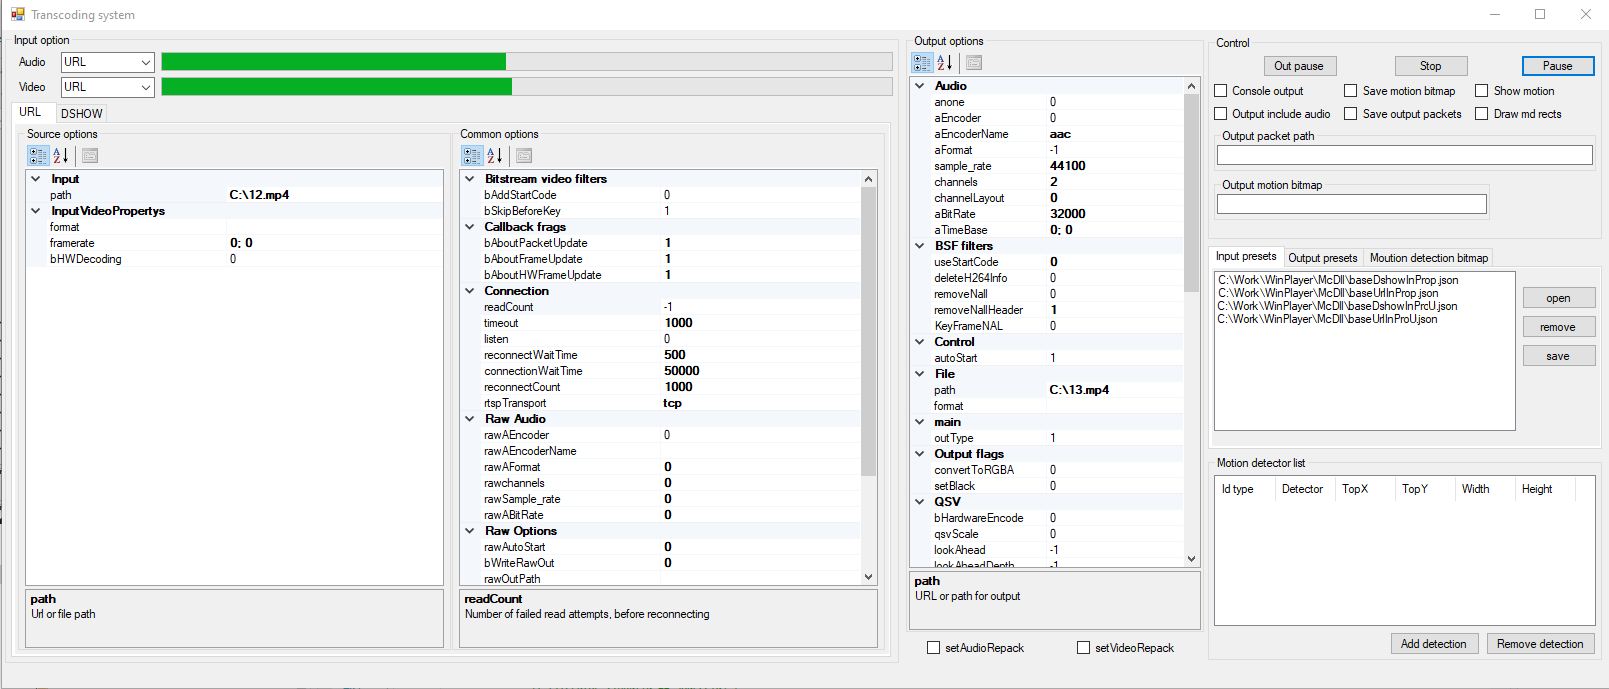Click Categorized icon in Source options toolbar
Image resolution: width=1609 pixels, height=689 pixels.
[x=38, y=156]
